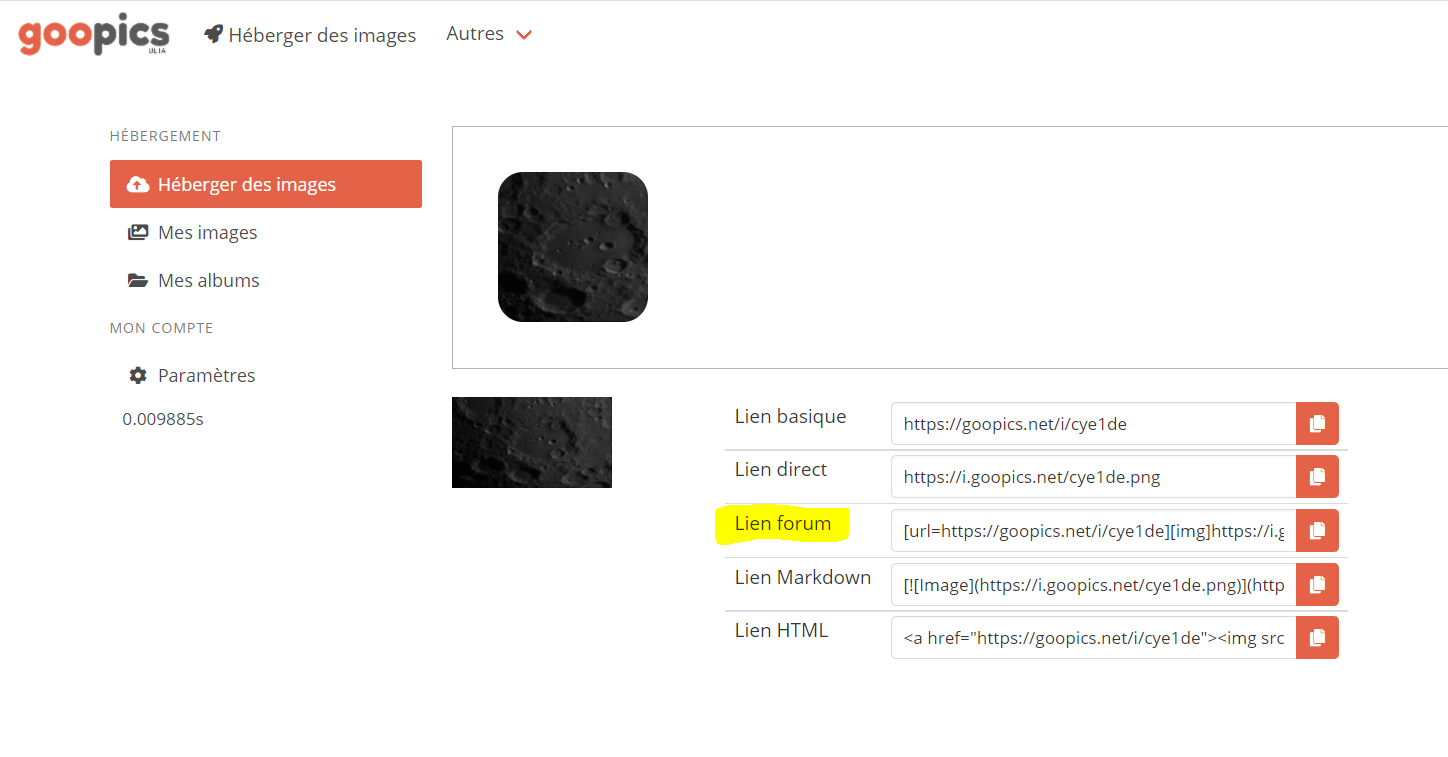
Task: Open Mes albums in sidebar
Action: click(193, 280)
